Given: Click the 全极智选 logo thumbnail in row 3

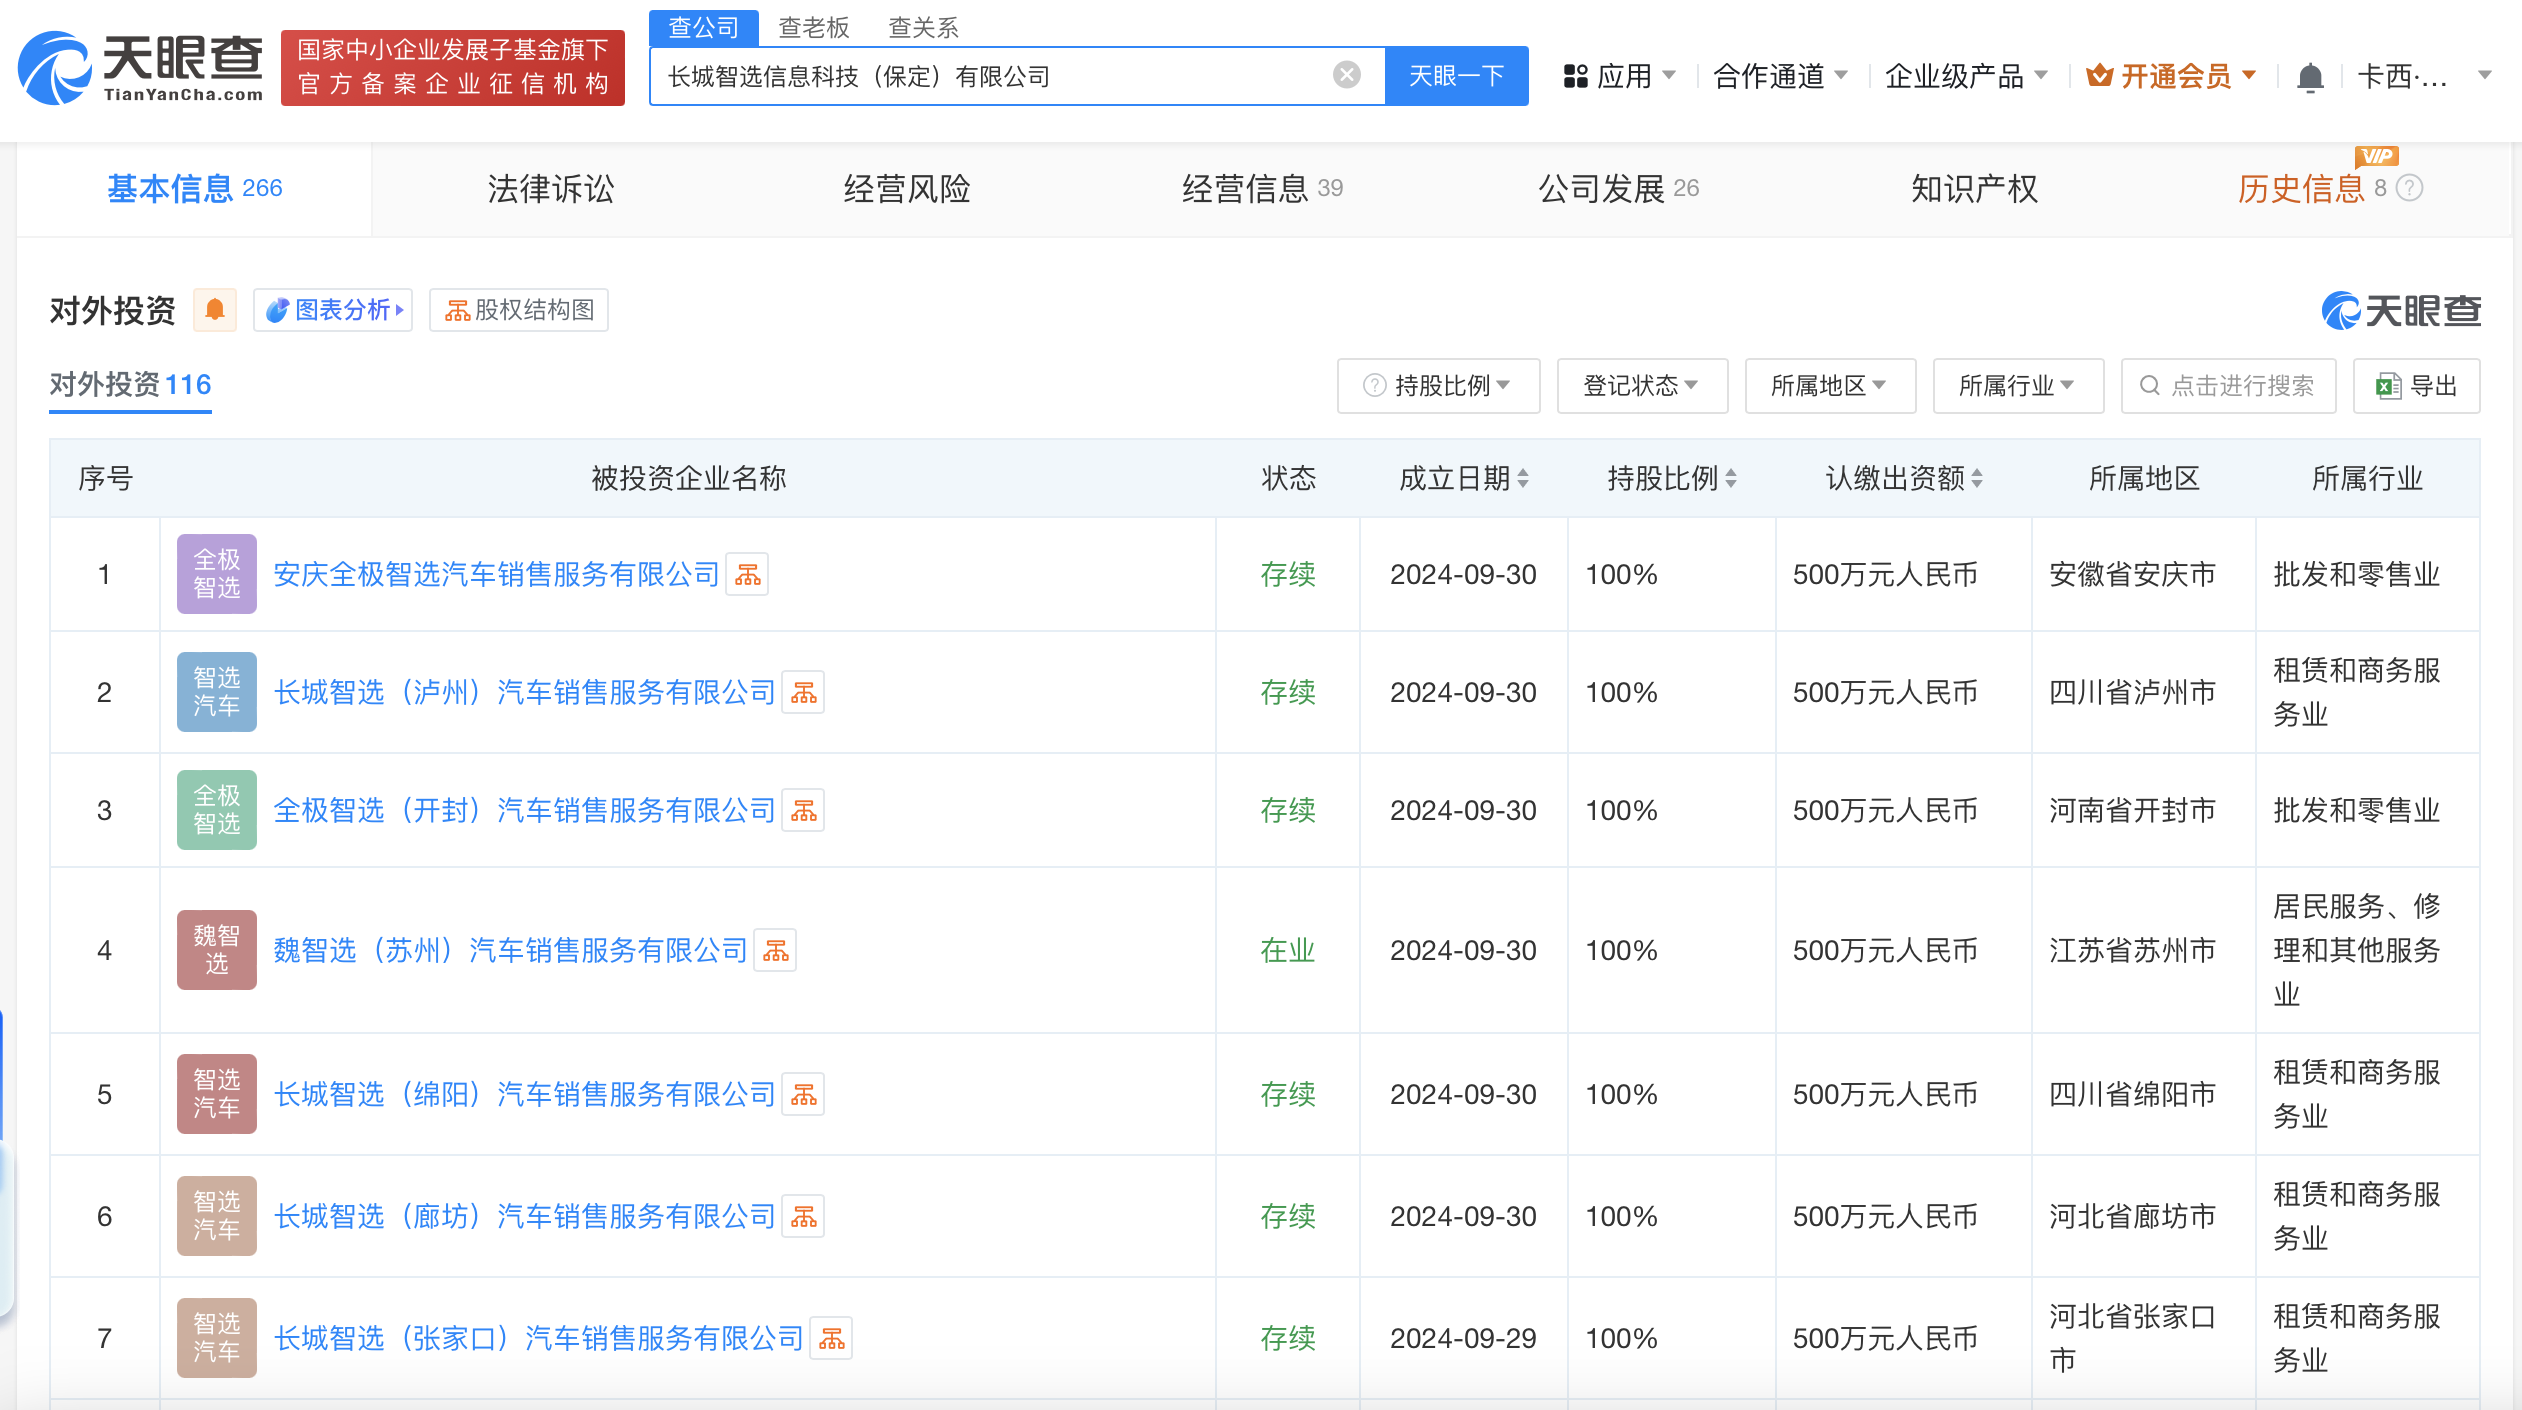Looking at the screenshot, I should click(216, 810).
